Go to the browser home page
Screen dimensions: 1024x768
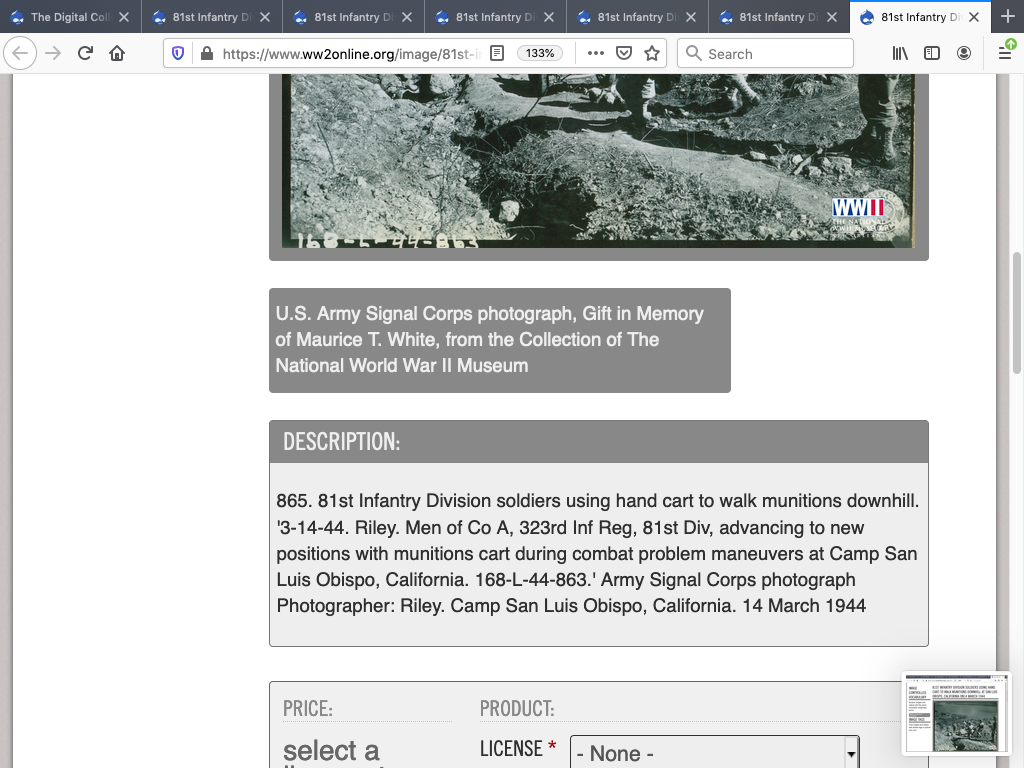pos(117,53)
